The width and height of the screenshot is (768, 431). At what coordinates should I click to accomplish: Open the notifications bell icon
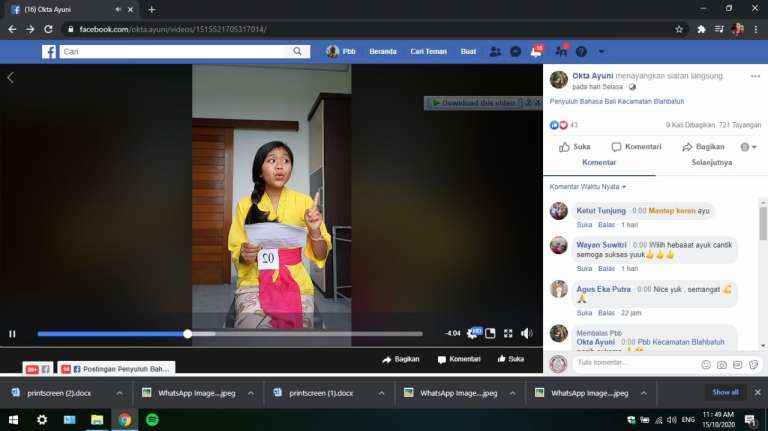tap(536, 51)
